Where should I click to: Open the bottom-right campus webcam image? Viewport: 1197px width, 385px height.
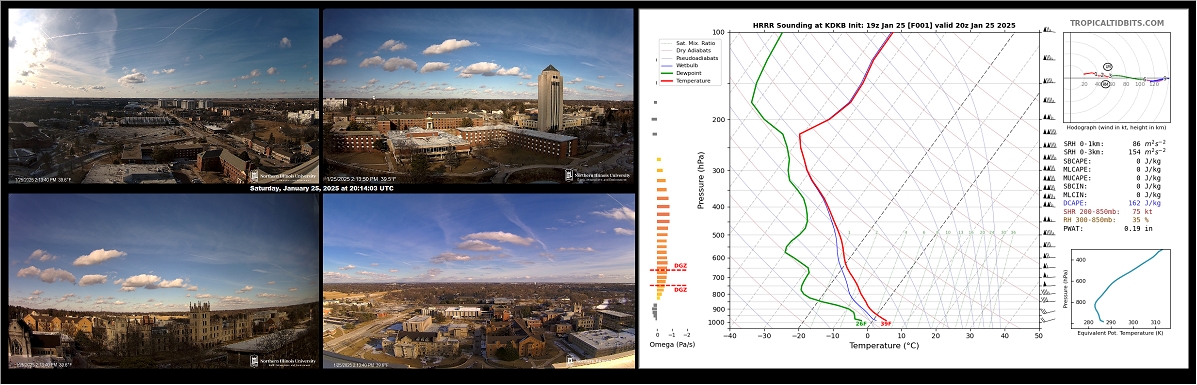[479, 280]
